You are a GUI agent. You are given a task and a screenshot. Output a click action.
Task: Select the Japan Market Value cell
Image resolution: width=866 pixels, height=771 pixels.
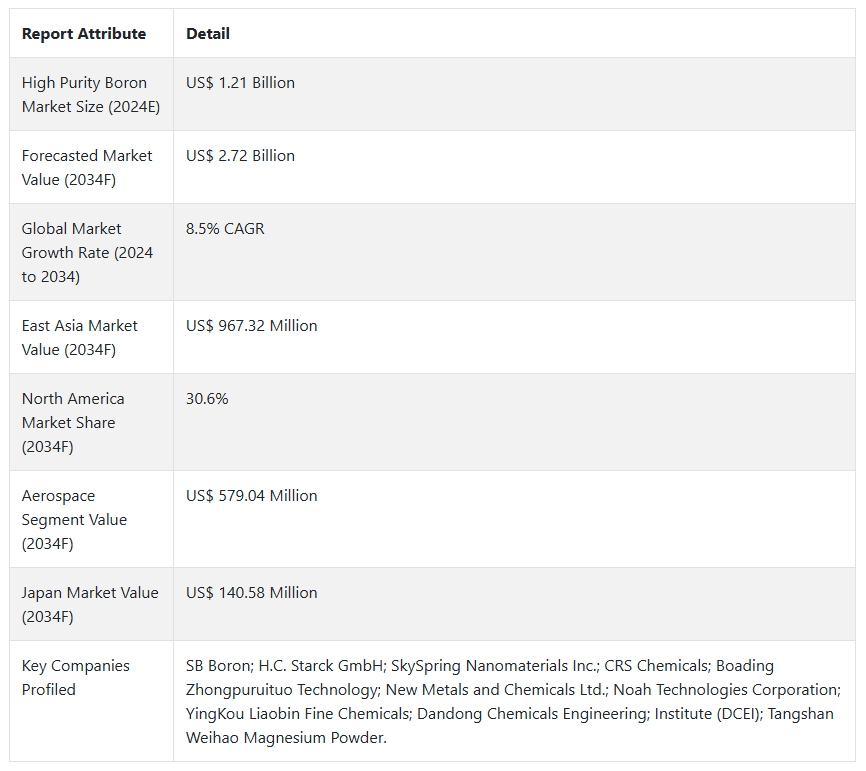90,604
